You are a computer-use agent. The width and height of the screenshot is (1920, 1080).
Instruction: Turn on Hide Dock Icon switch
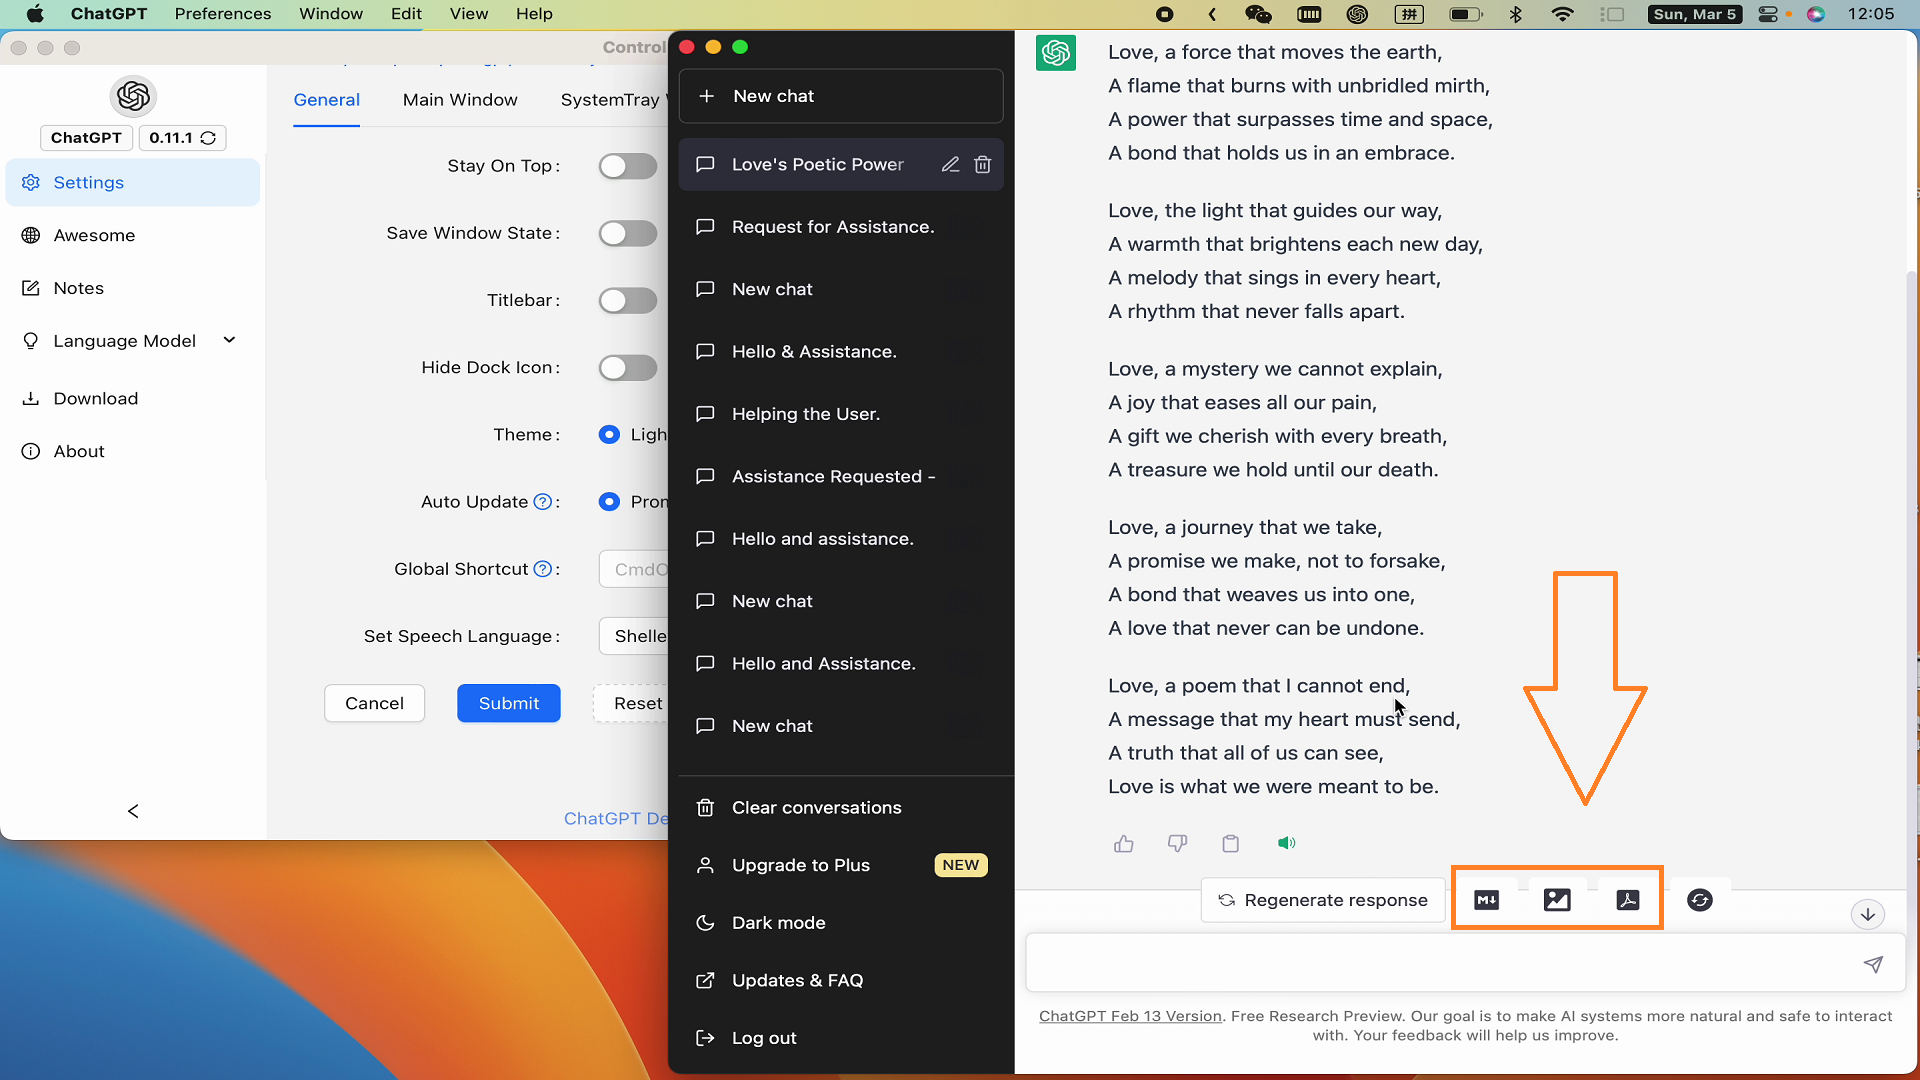[628, 367]
